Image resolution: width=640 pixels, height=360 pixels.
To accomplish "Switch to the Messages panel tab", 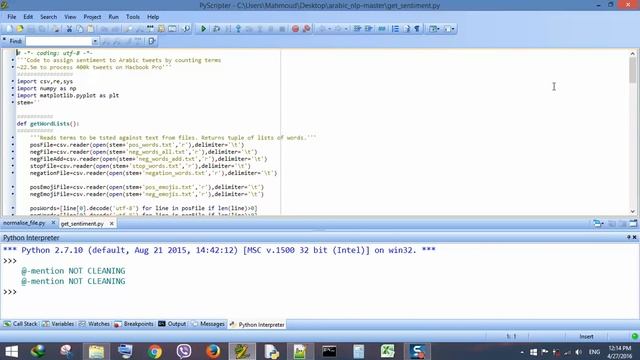I will tap(208, 324).
